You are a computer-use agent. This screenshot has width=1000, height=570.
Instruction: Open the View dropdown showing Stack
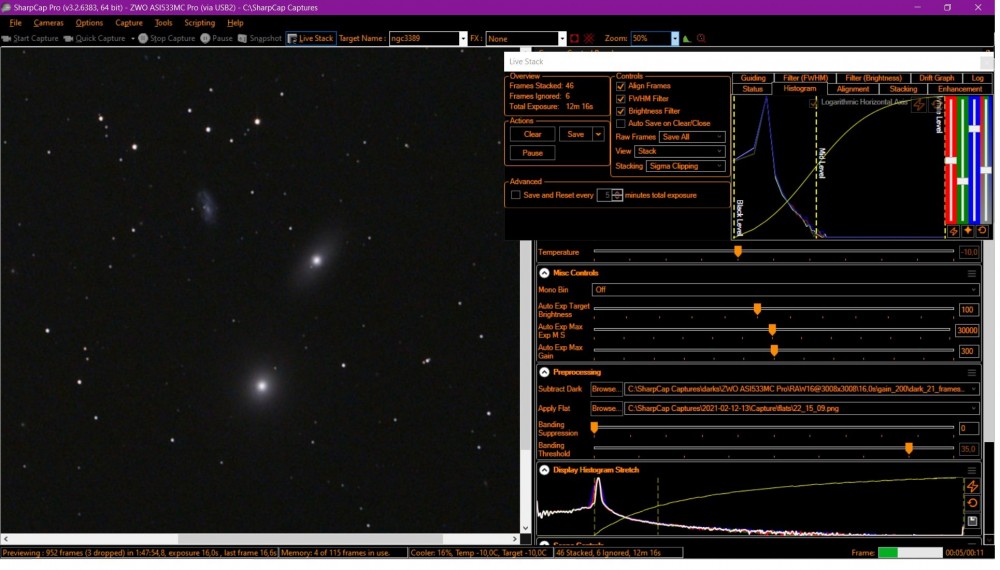[x=680, y=152]
